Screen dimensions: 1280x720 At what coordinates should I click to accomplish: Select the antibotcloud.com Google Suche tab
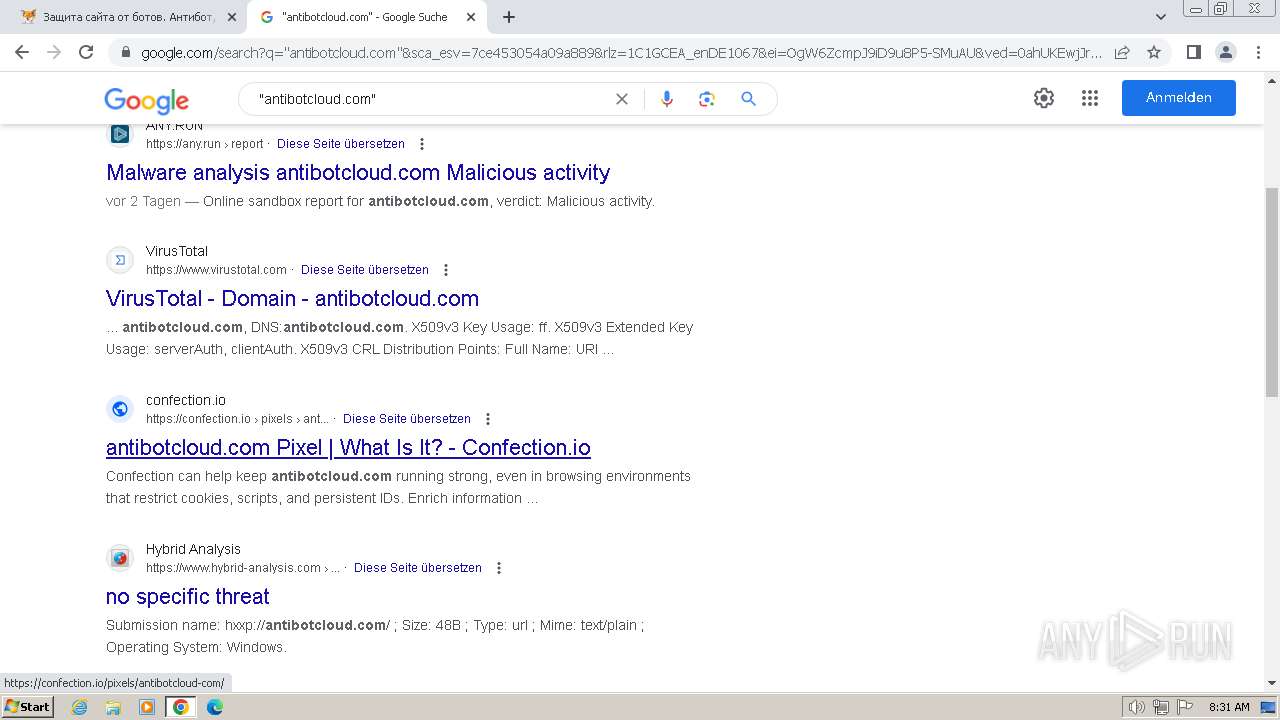[x=365, y=17]
